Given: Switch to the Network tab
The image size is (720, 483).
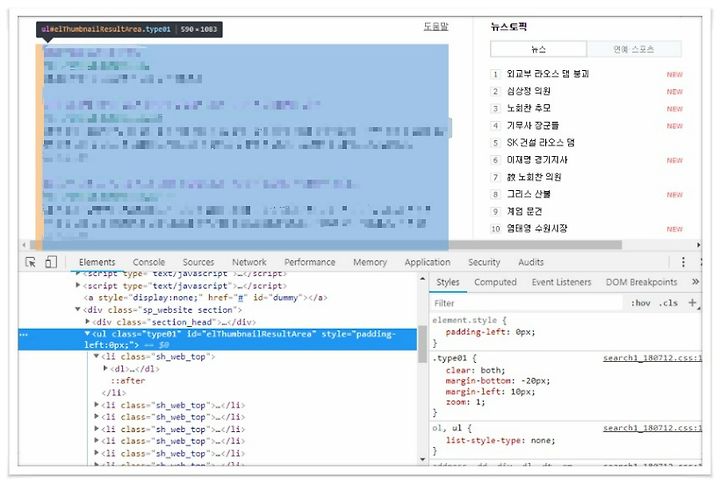Looking at the screenshot, I should [x=249, y=262].
